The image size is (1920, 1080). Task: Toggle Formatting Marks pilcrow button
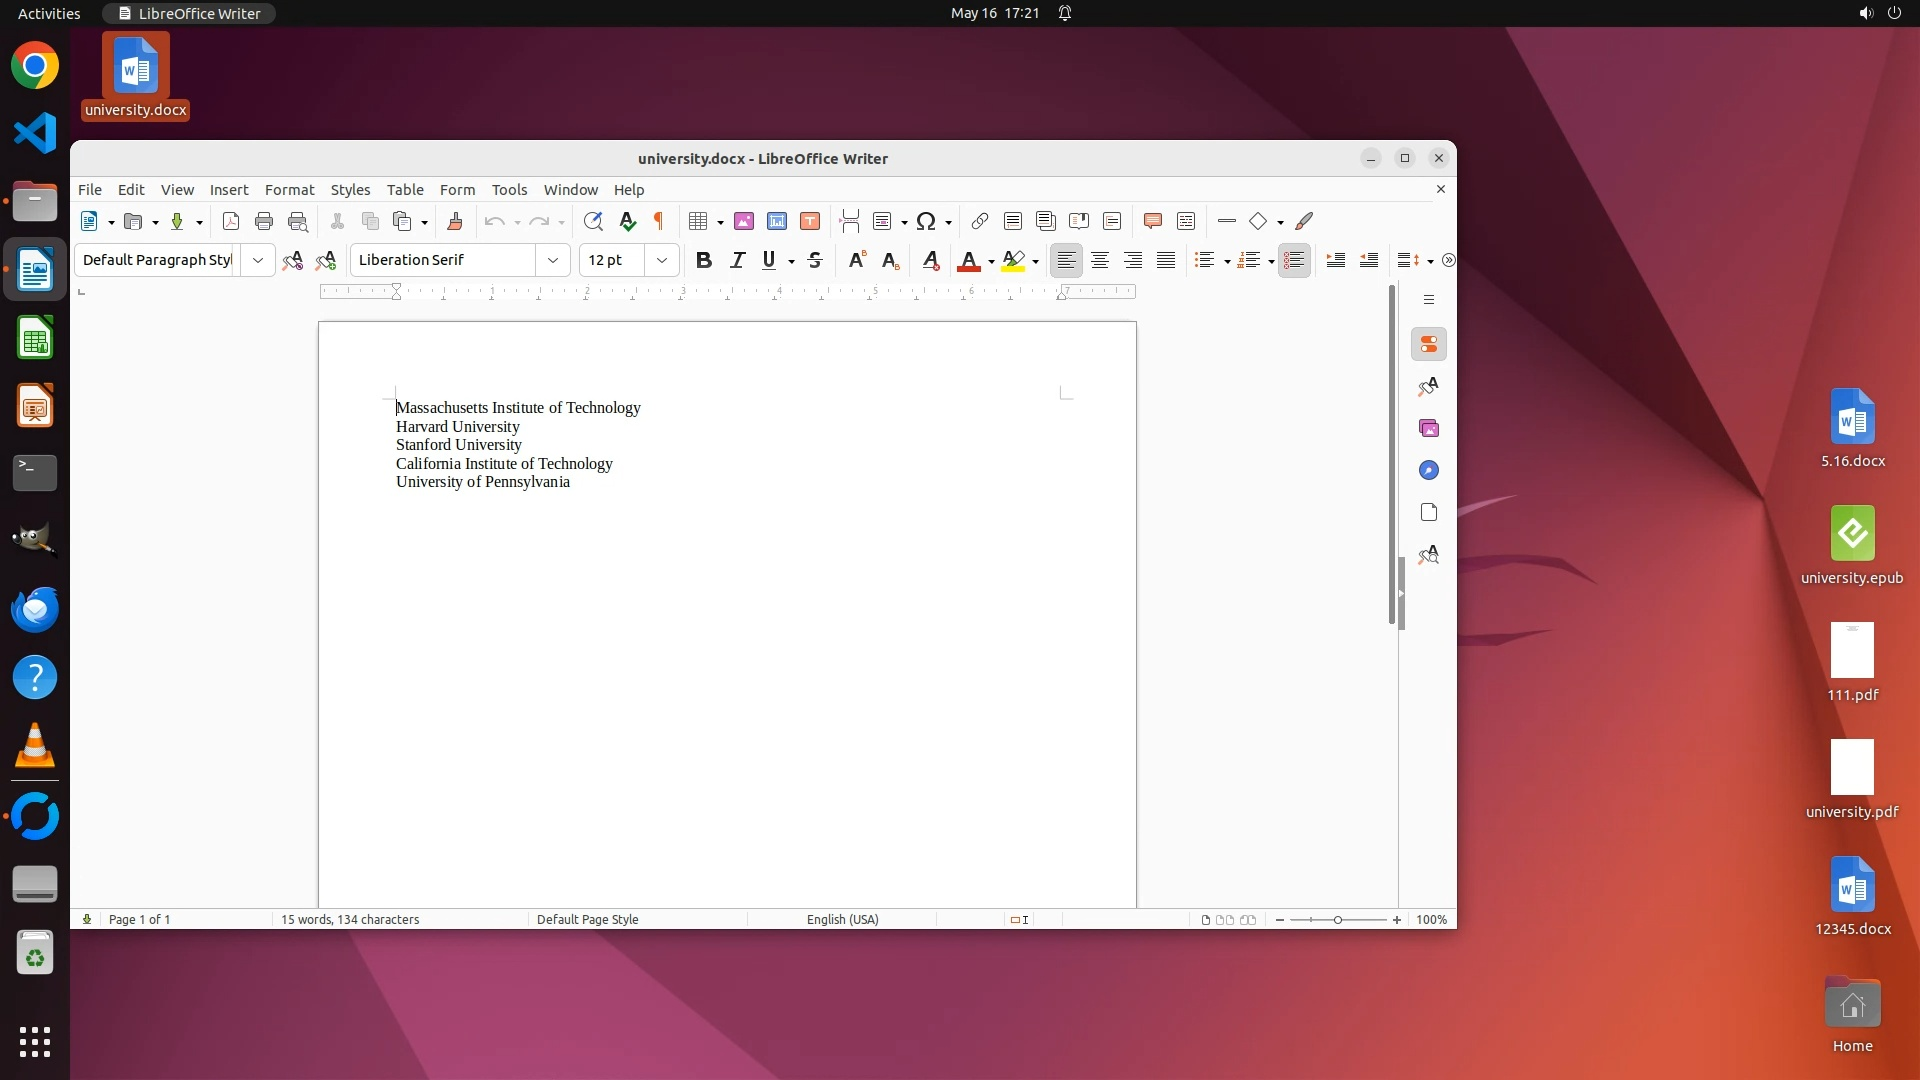659,222
